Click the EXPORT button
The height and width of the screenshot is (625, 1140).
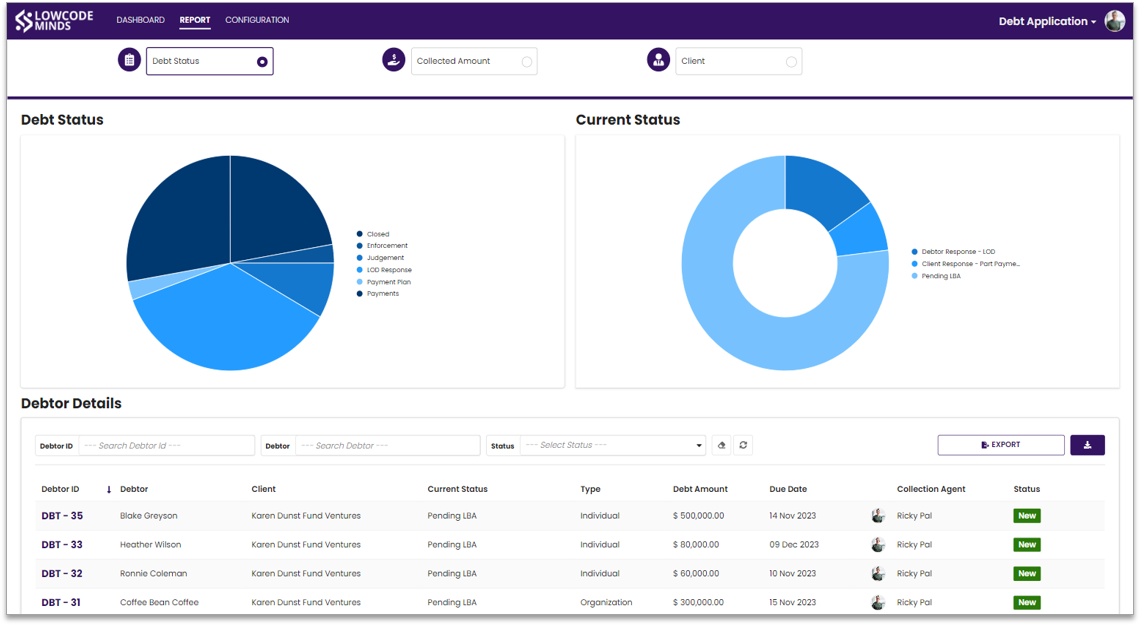[1000, 445]
